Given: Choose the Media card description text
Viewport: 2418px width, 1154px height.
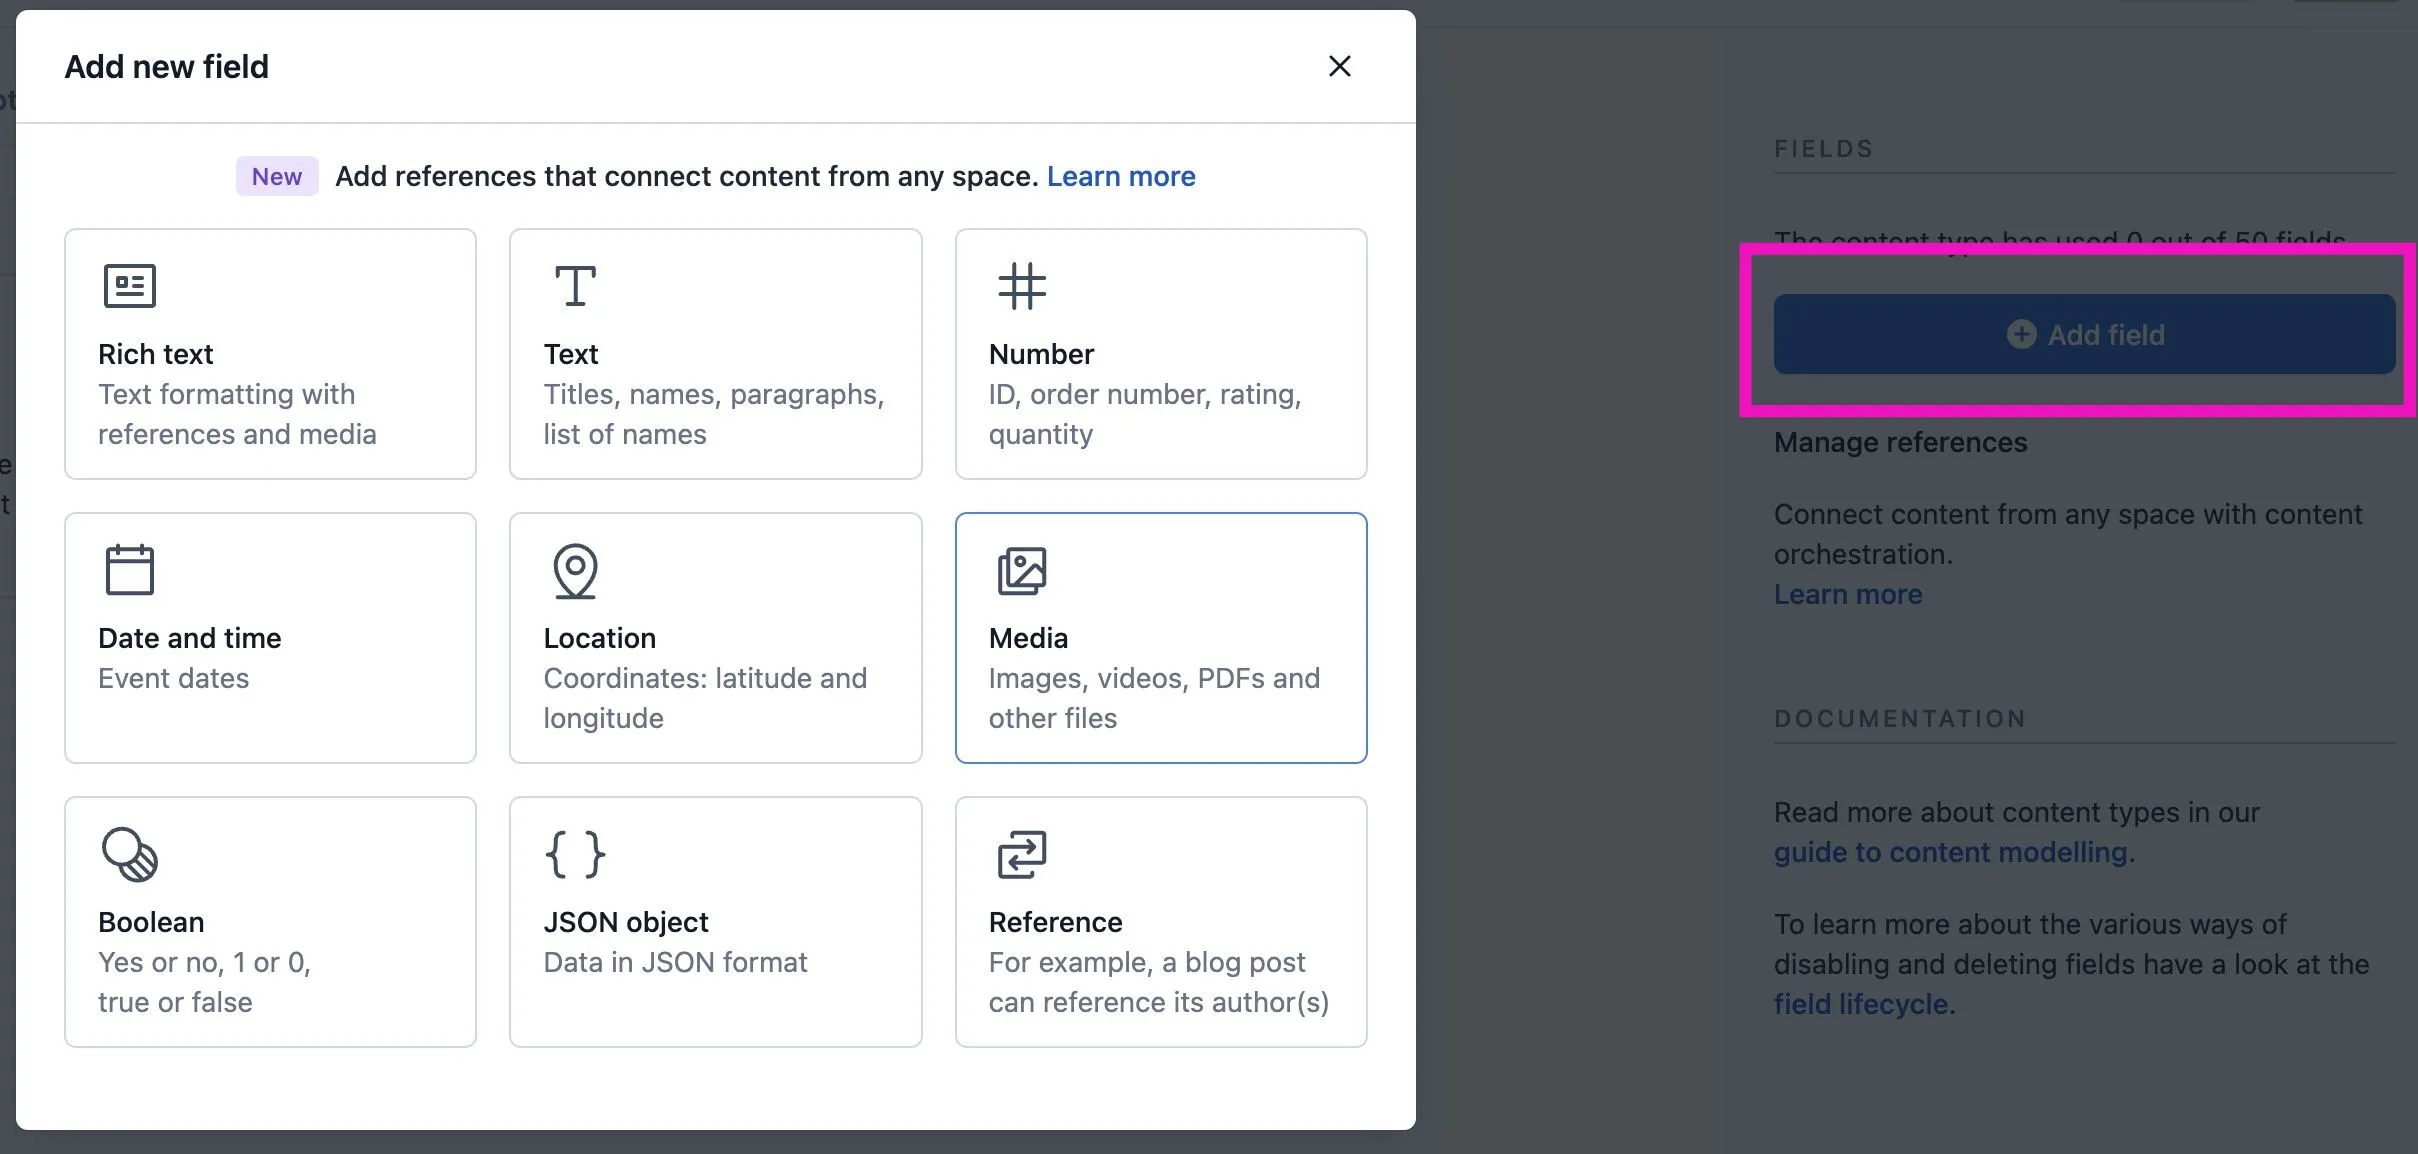Looking at the screenshot, I should (x=1154, y=698).
